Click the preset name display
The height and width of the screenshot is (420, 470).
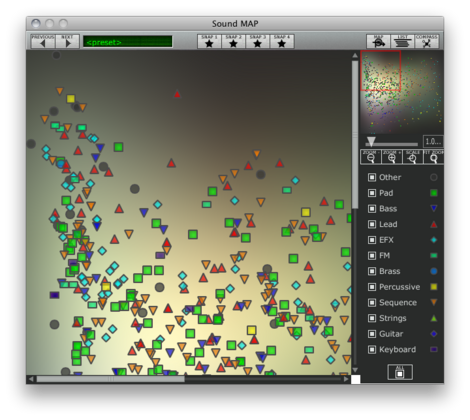127,42
